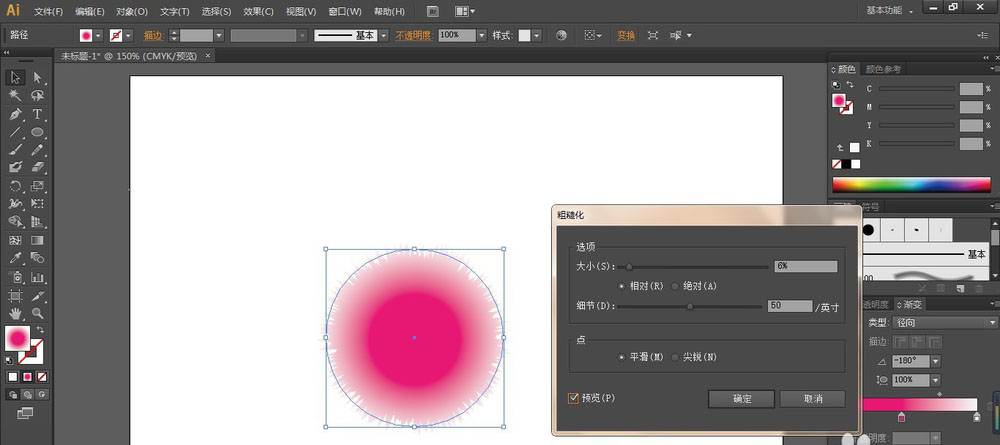This screenshot has height=445, width=1000.
Task: Choose the Hand tool
Action: (x=16, y=313)
